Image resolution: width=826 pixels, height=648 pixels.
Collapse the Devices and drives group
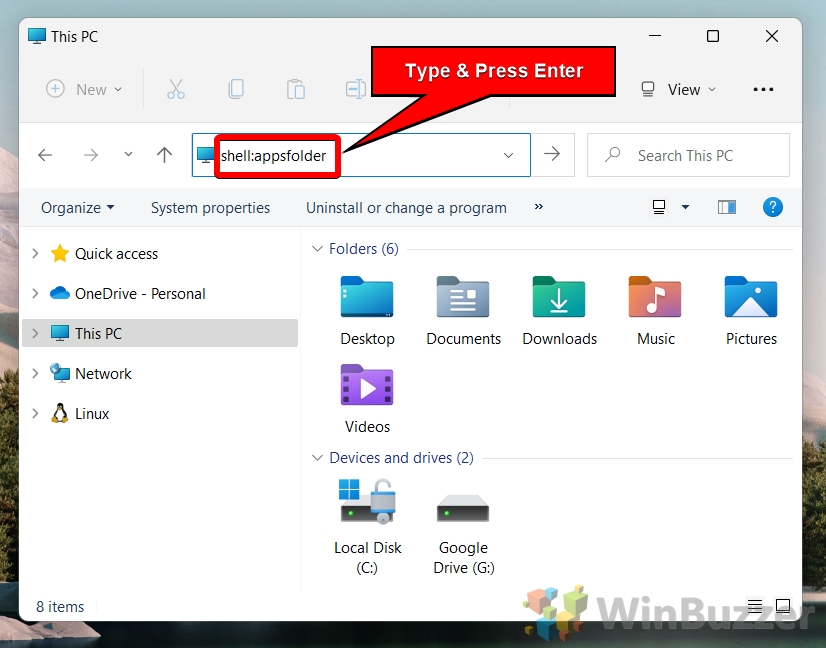coord(317,457)
